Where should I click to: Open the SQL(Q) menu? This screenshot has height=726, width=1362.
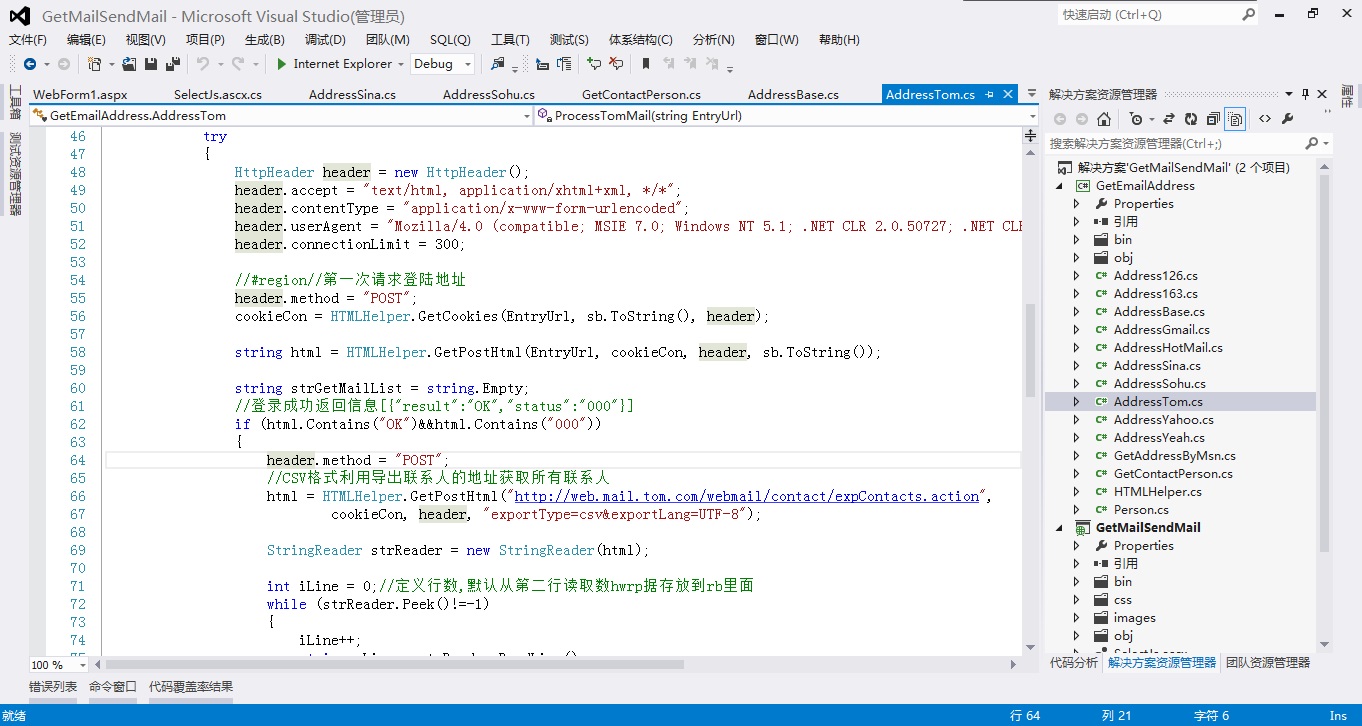[x=450, y=40]
